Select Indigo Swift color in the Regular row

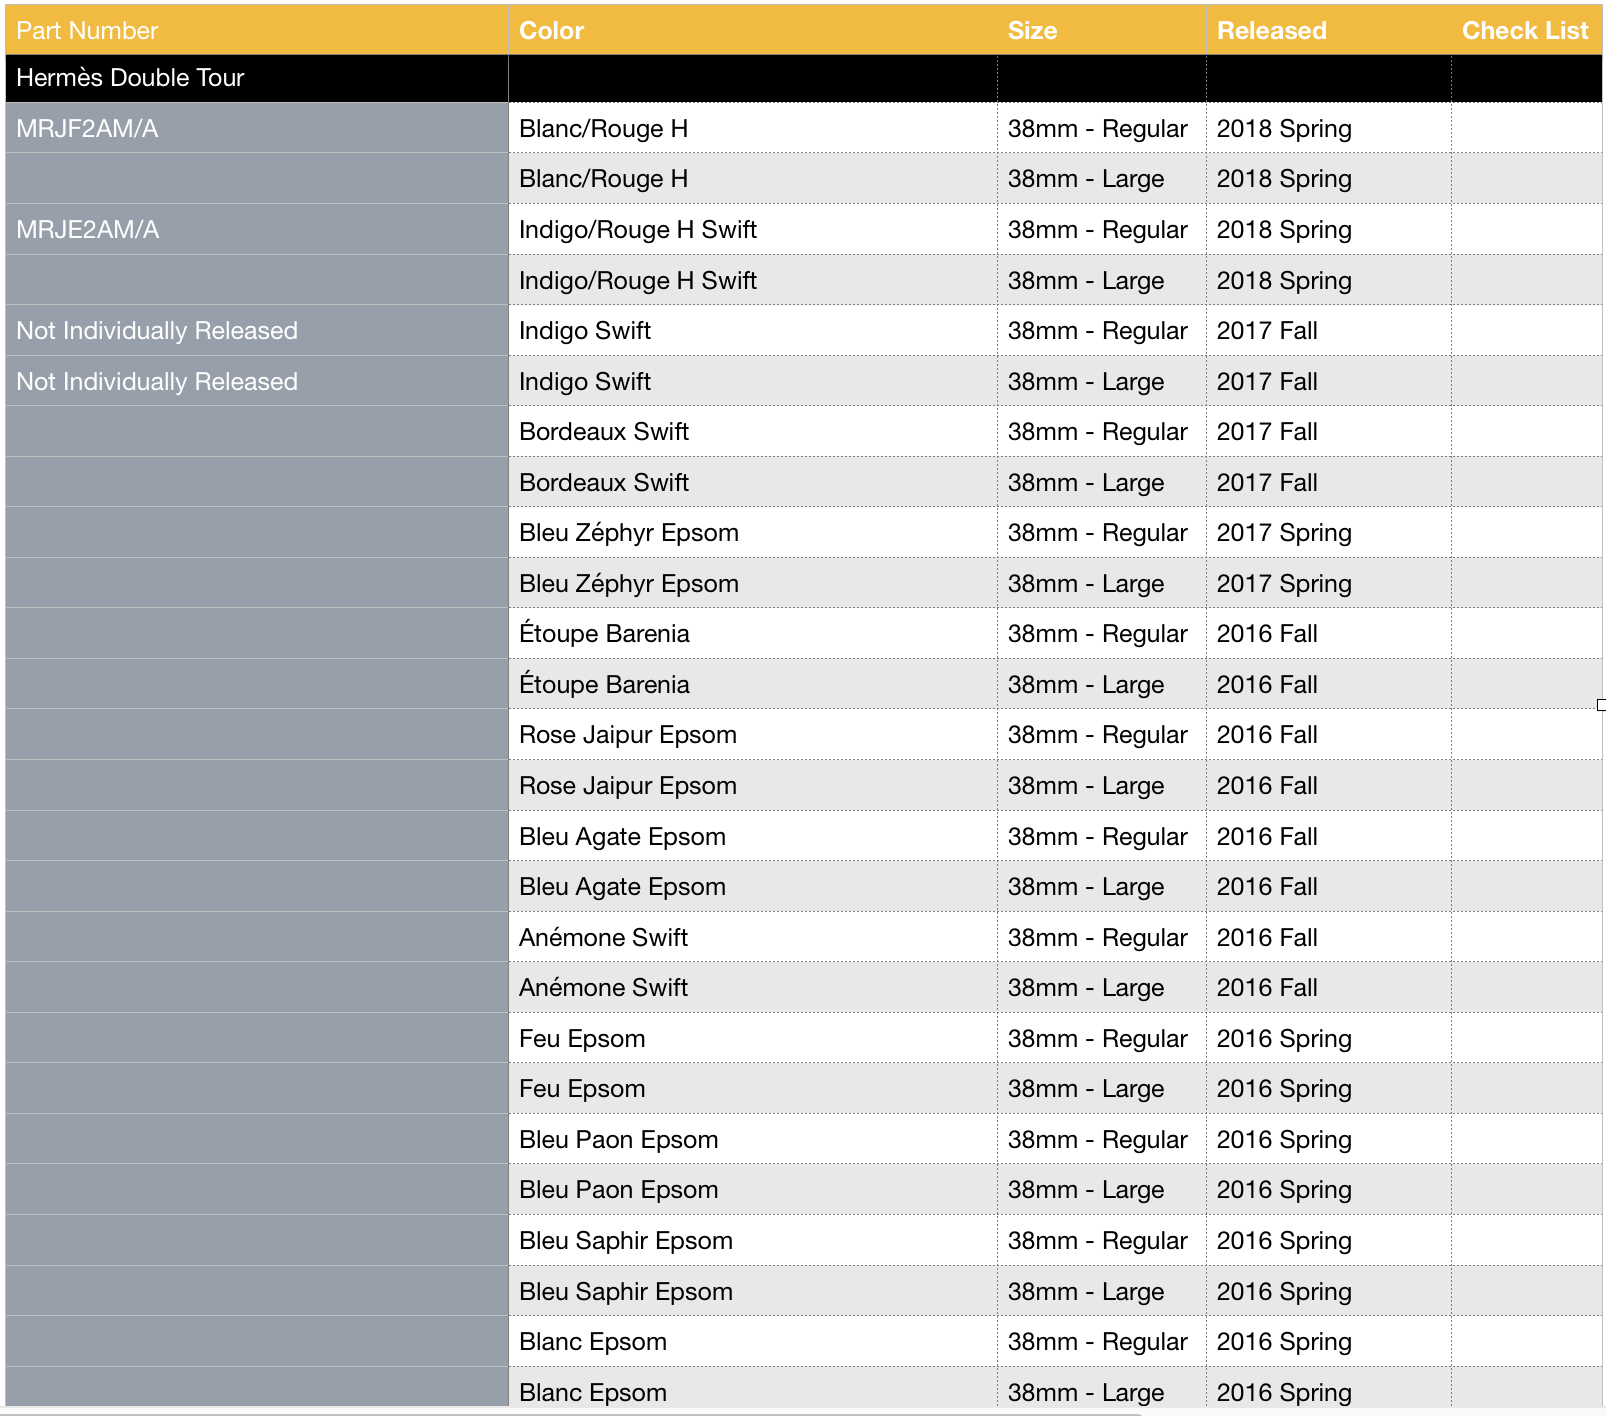coord(585,331)
